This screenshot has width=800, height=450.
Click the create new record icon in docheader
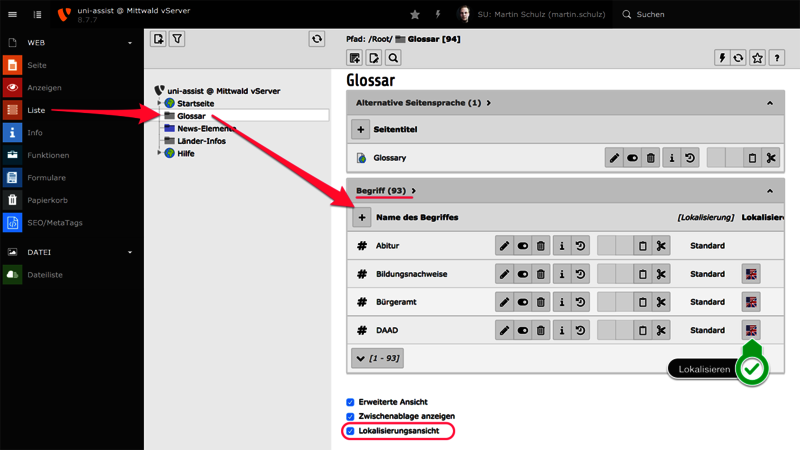click(355, 58)
